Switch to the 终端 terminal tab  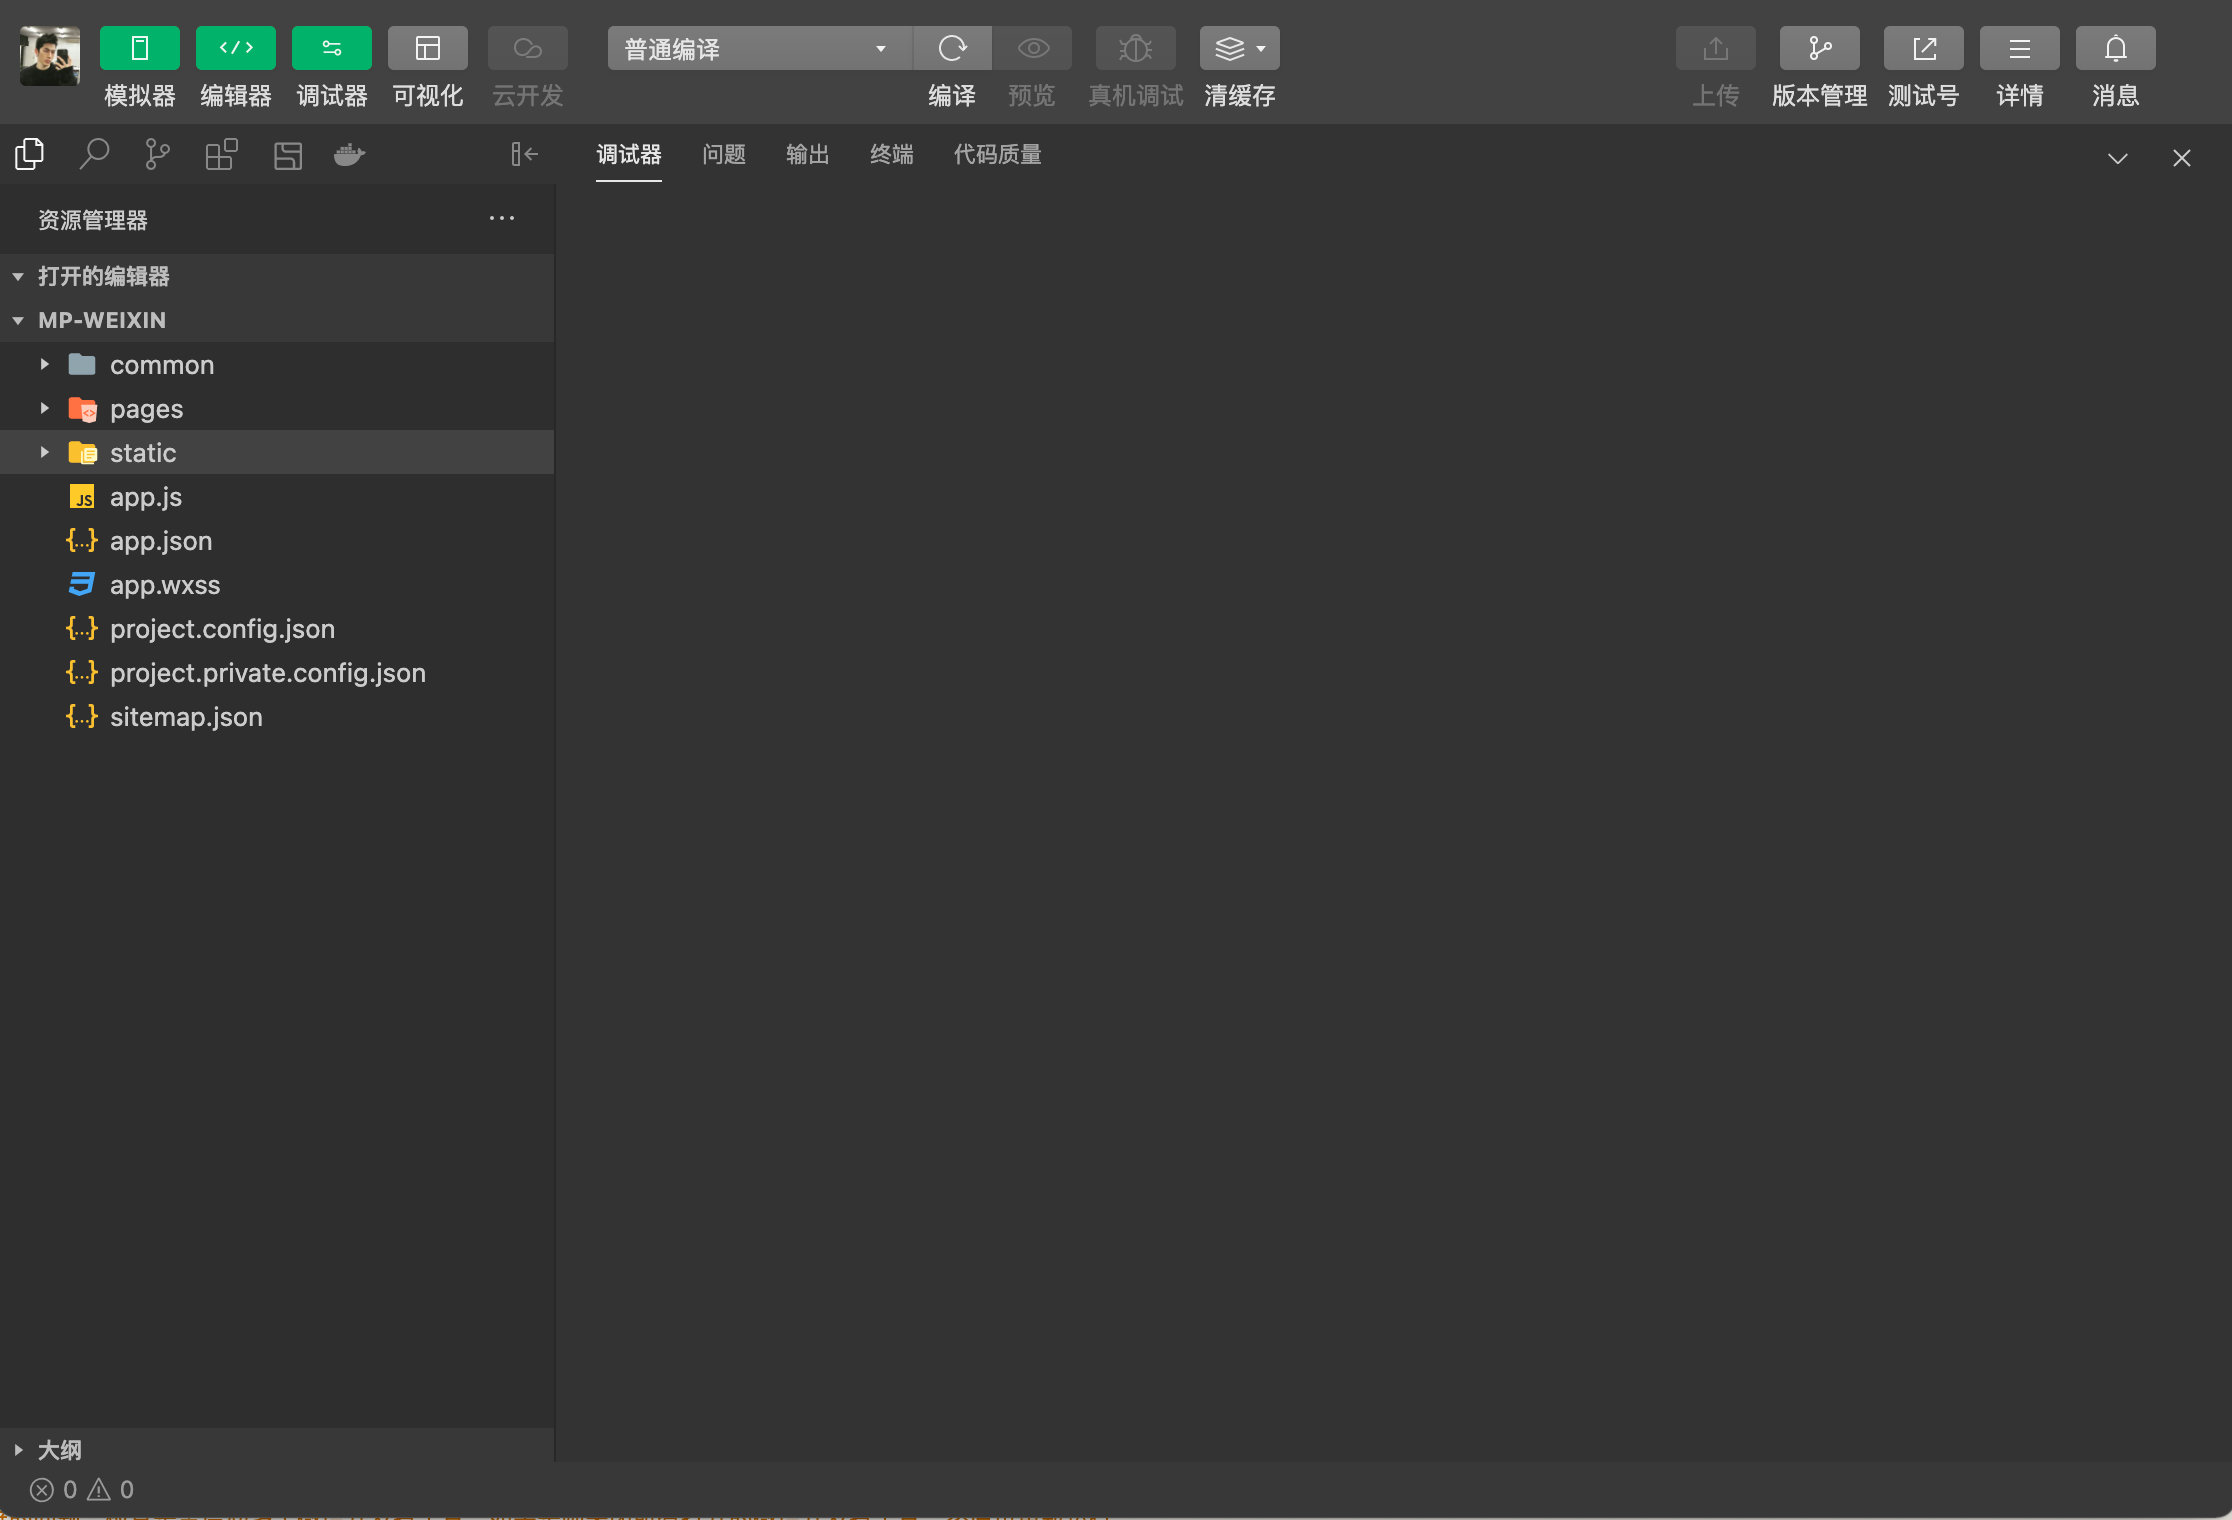click(x=891, y=154)
